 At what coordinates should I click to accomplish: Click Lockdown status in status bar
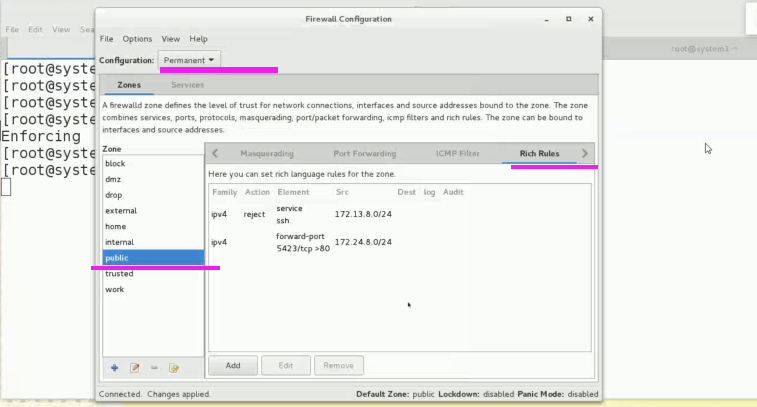click(x=476, y=394)
